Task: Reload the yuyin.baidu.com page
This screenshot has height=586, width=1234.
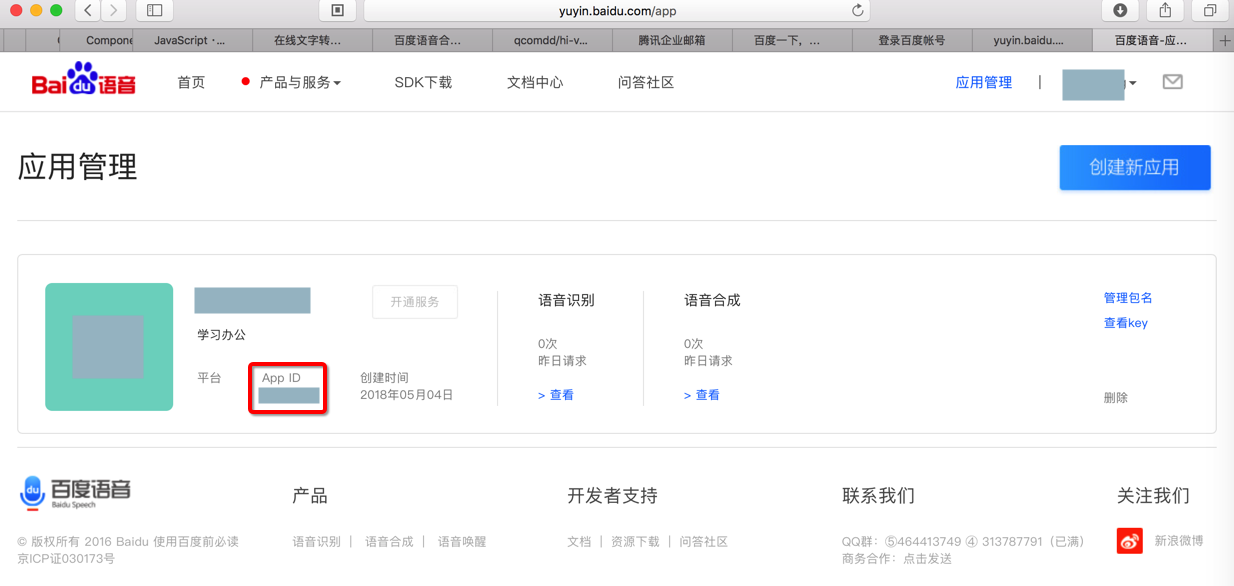Action: pos(857,11)
